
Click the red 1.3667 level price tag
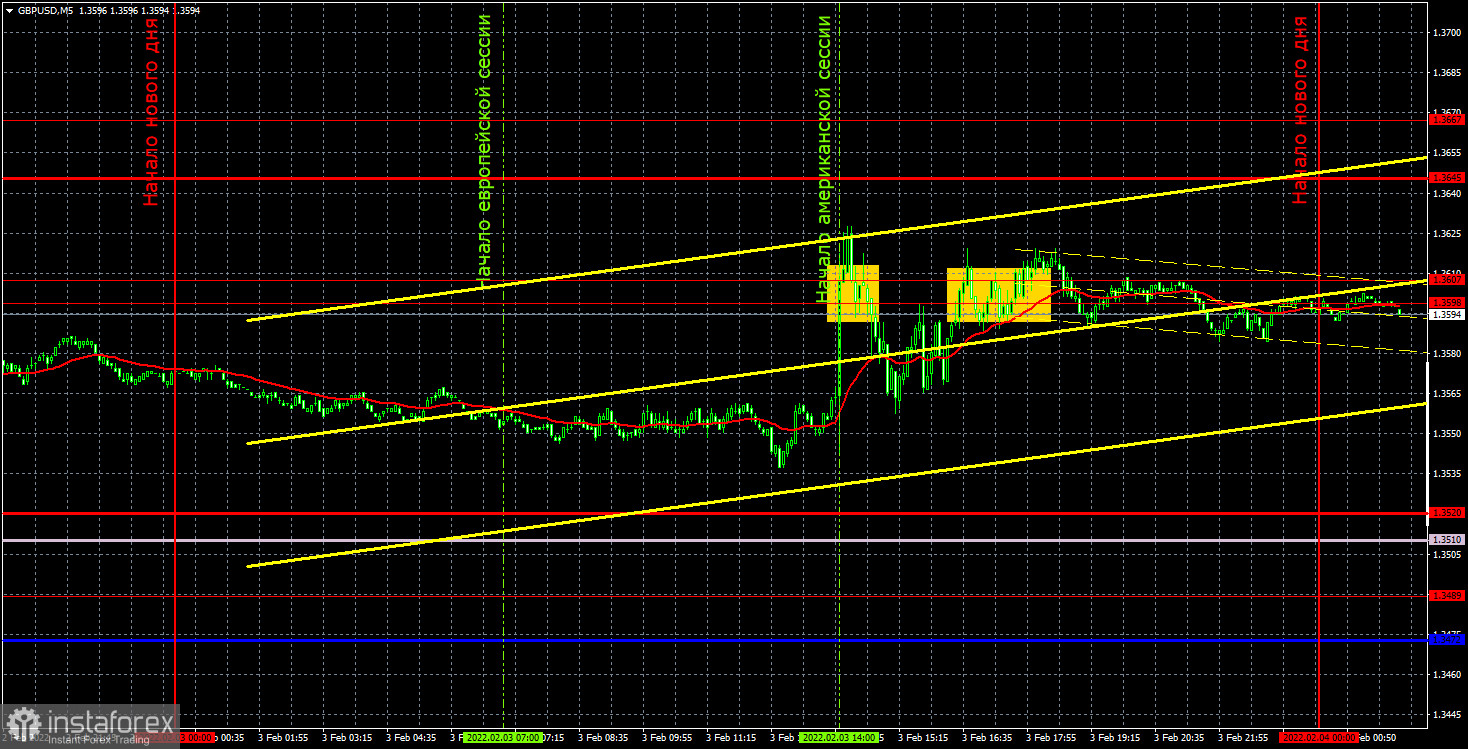tap(1447, 120)
